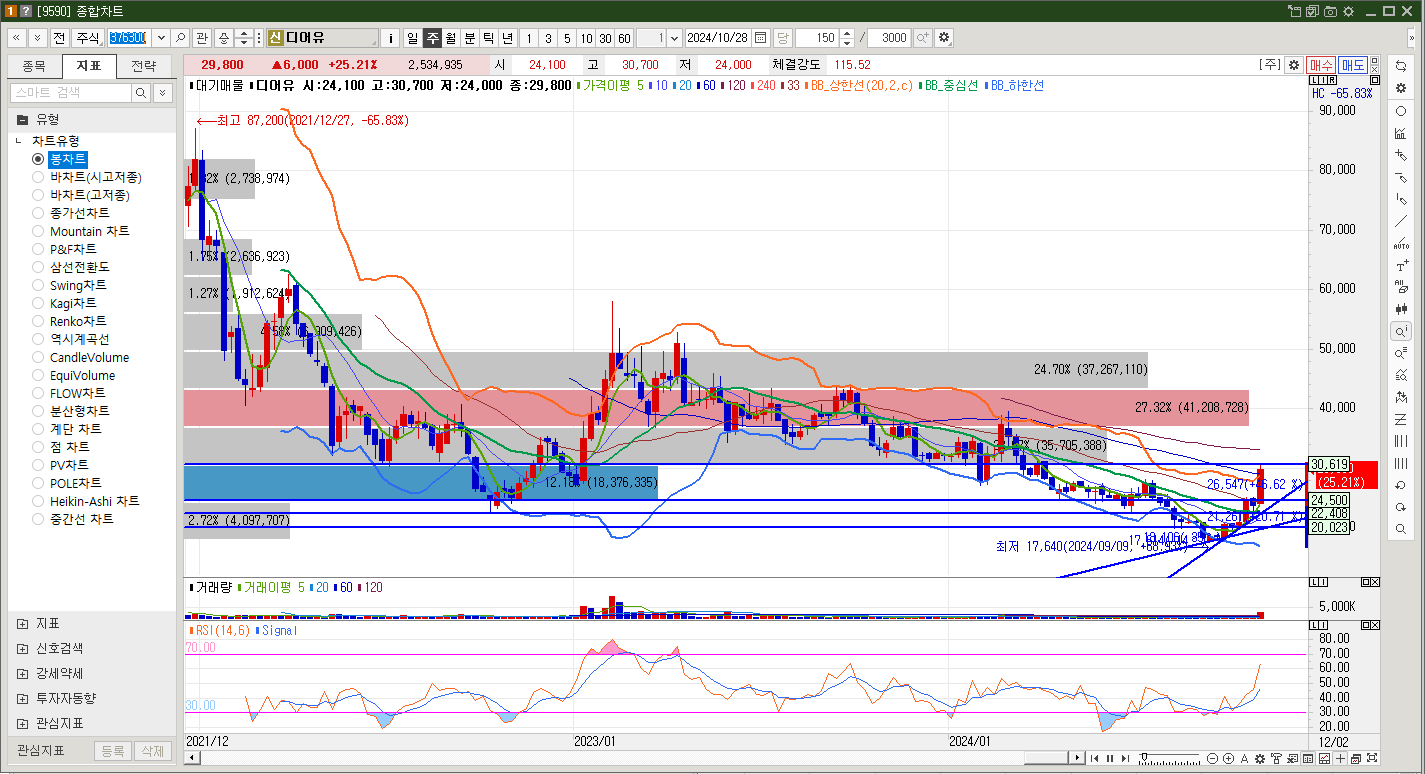The image size is (1425, 774).
Task: Select minute 분 period button
Action: (x=470, y=38)
